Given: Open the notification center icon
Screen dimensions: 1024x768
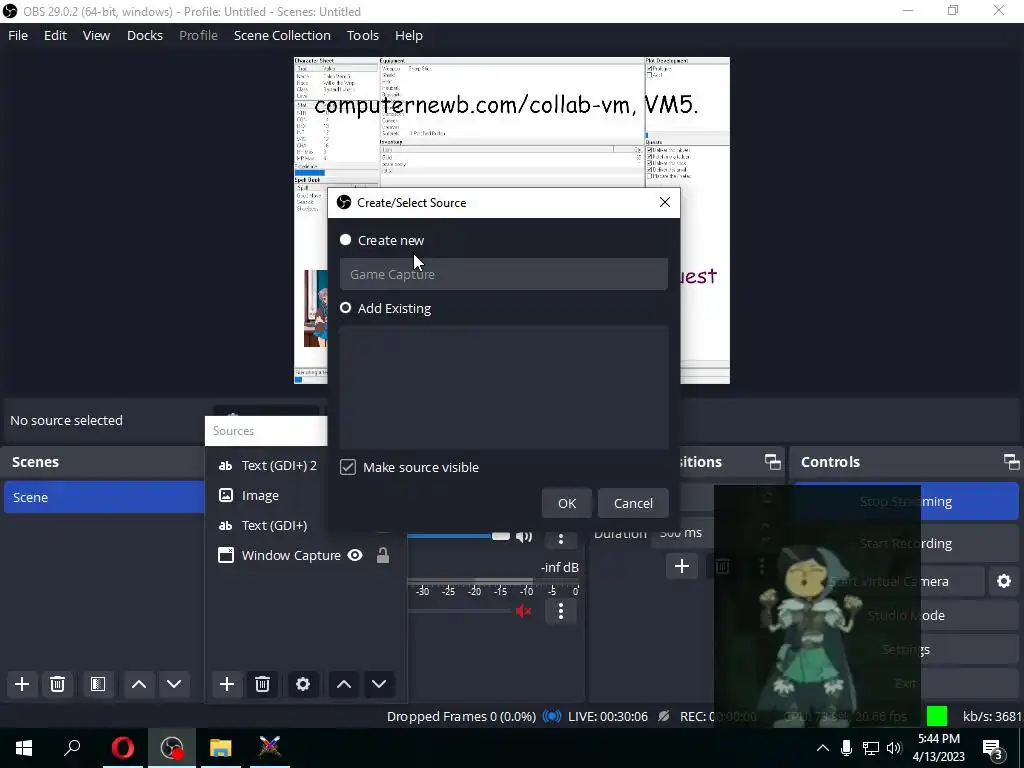Looking at the screenshot, I should 993,748.
